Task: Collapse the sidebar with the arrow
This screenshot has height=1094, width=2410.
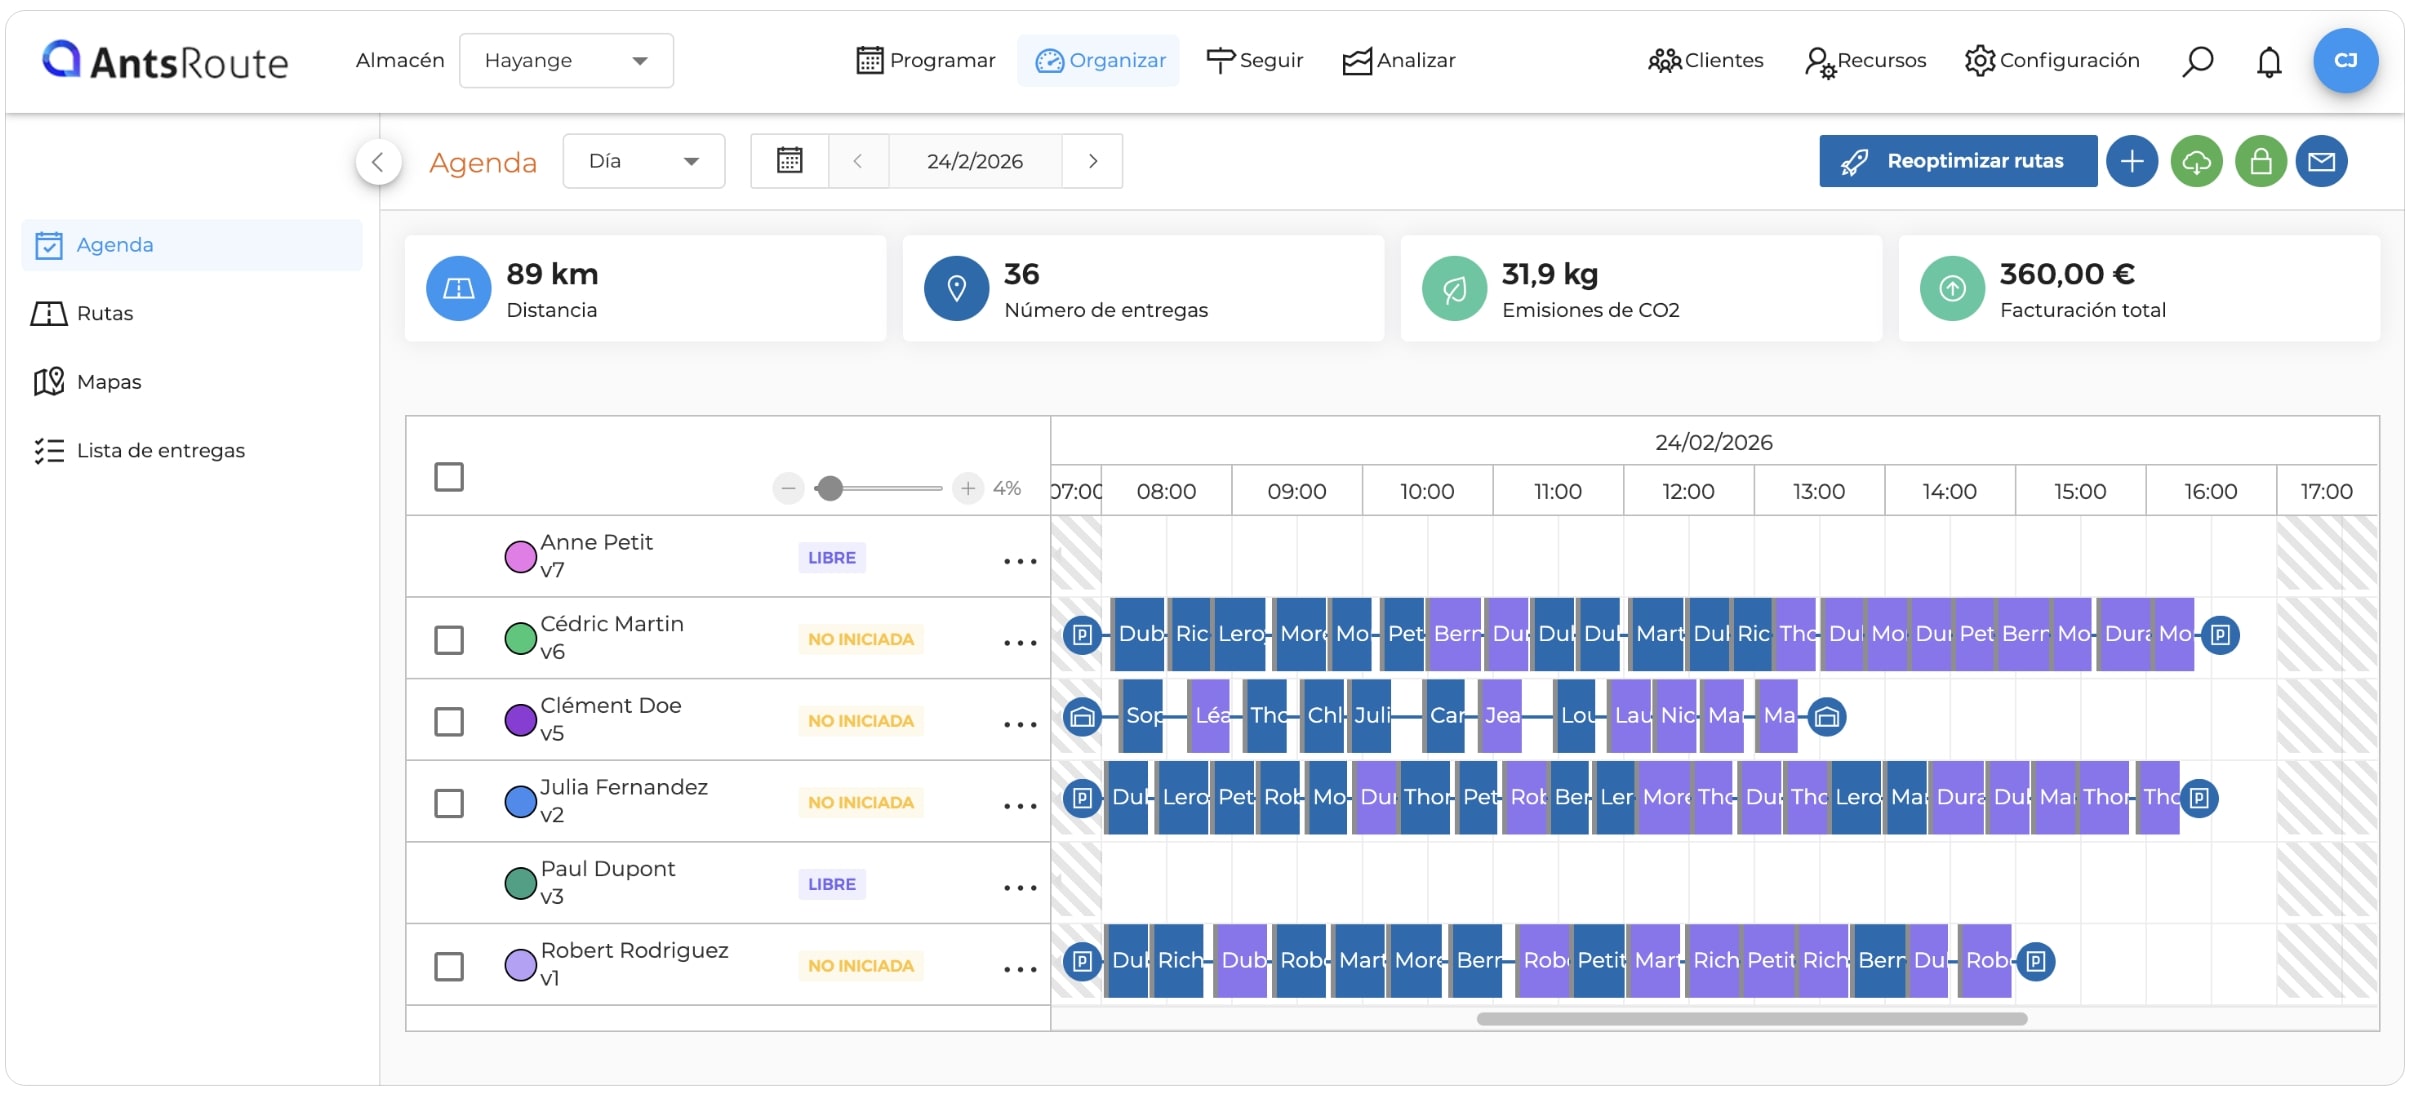Action: point(378,161)
